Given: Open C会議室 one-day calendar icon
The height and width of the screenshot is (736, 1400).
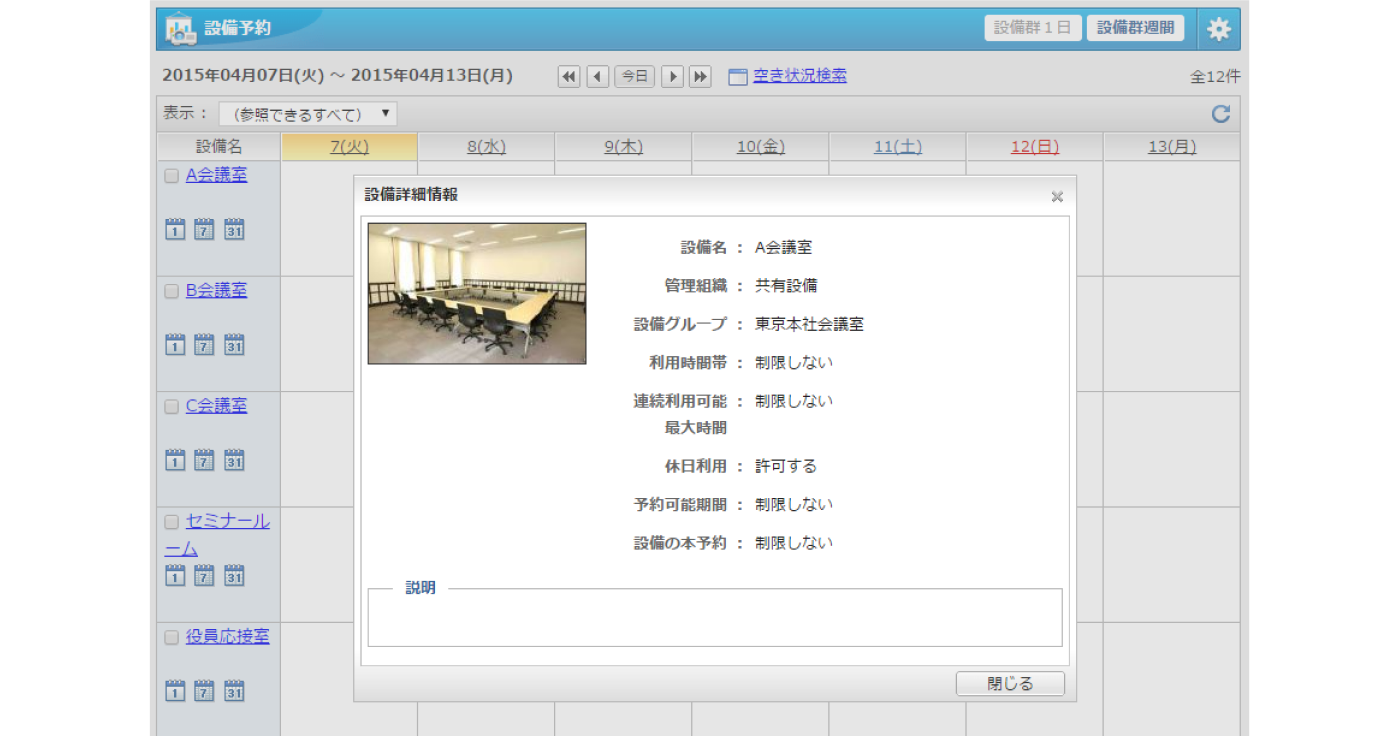Looking at the screenshot, I should point(175,459).
